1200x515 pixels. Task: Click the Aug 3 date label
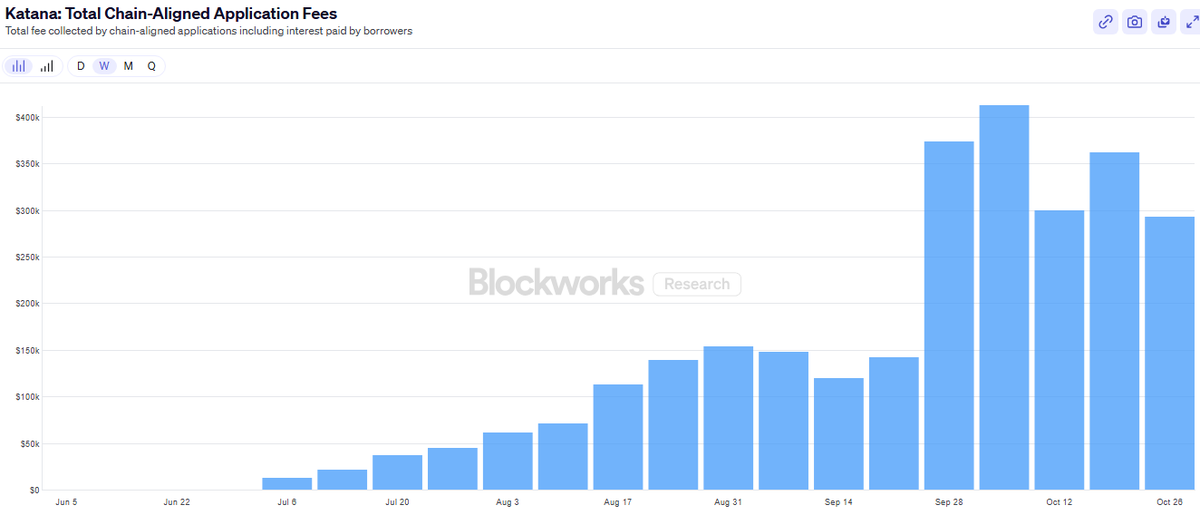click(x=508, y=502)
